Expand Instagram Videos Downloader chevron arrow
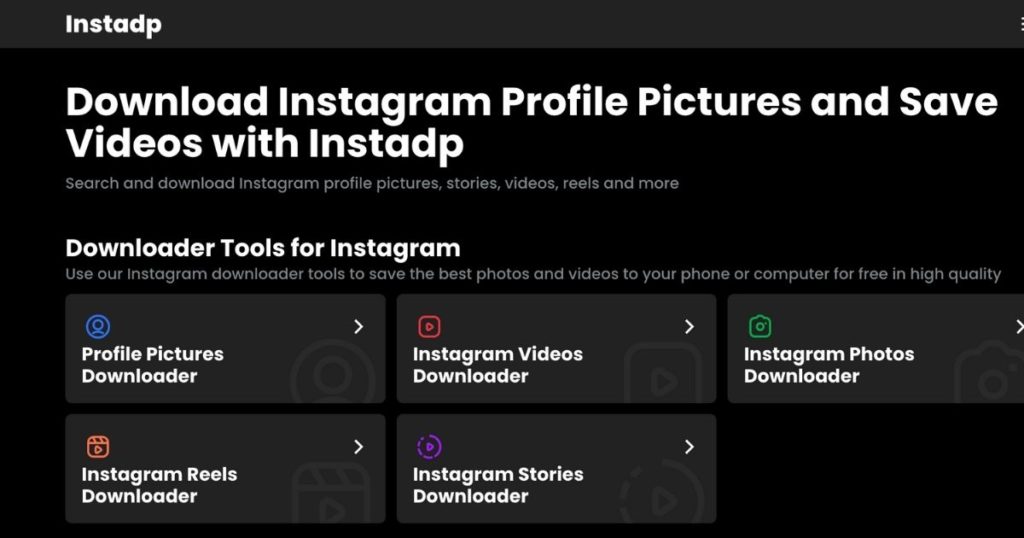 689,327
